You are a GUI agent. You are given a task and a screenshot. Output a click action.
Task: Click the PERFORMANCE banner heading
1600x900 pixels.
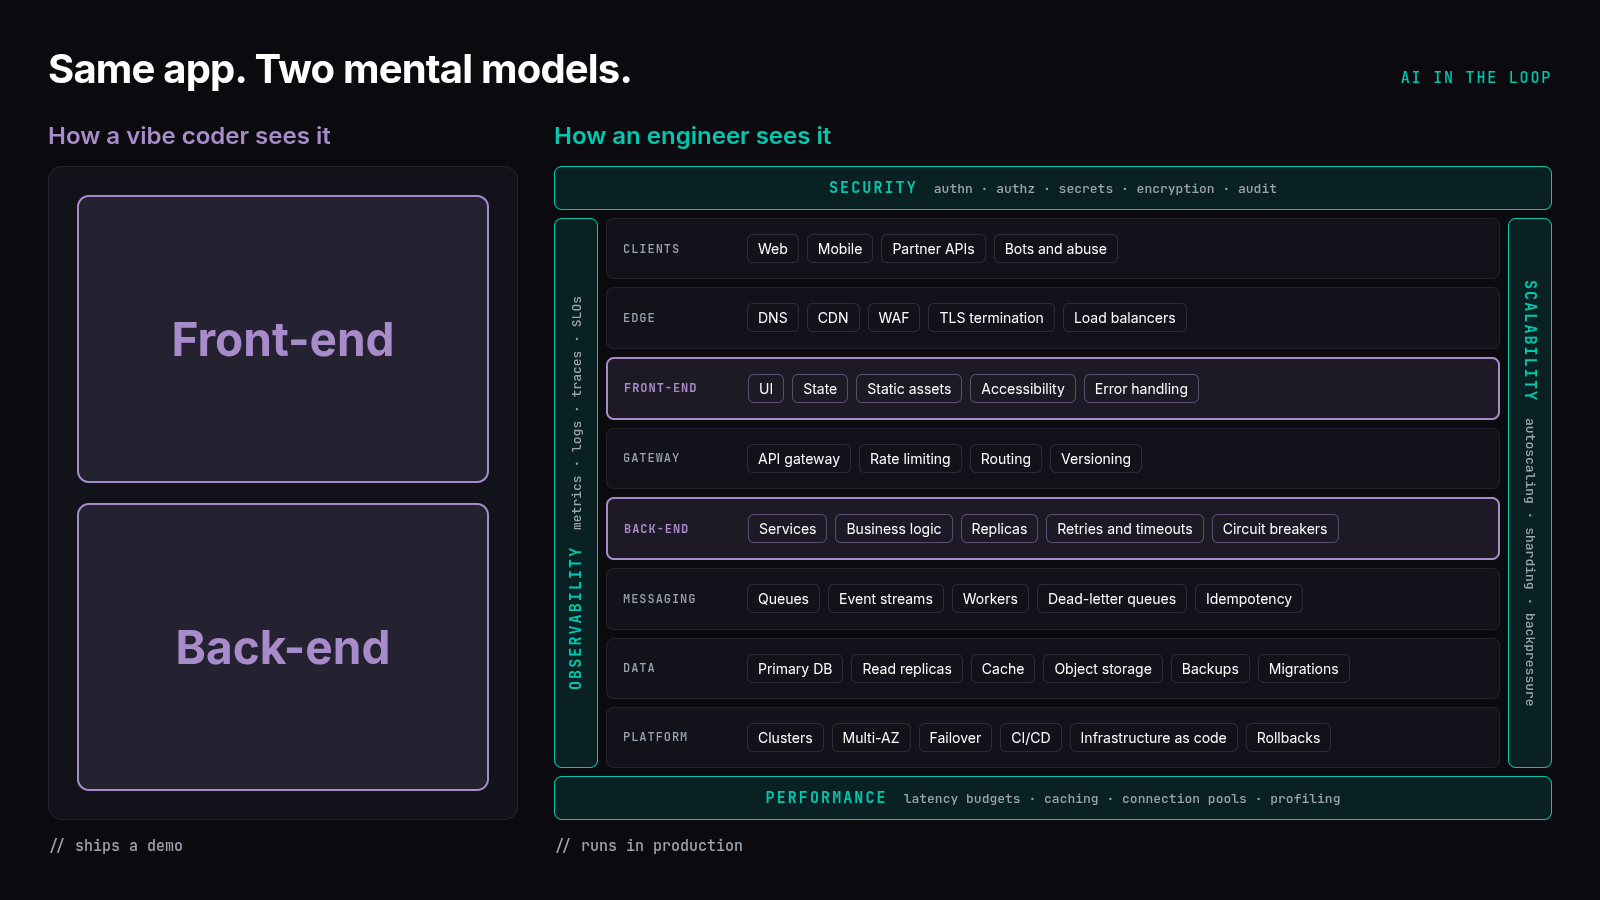pyautogui.click(x=826, y=798)
